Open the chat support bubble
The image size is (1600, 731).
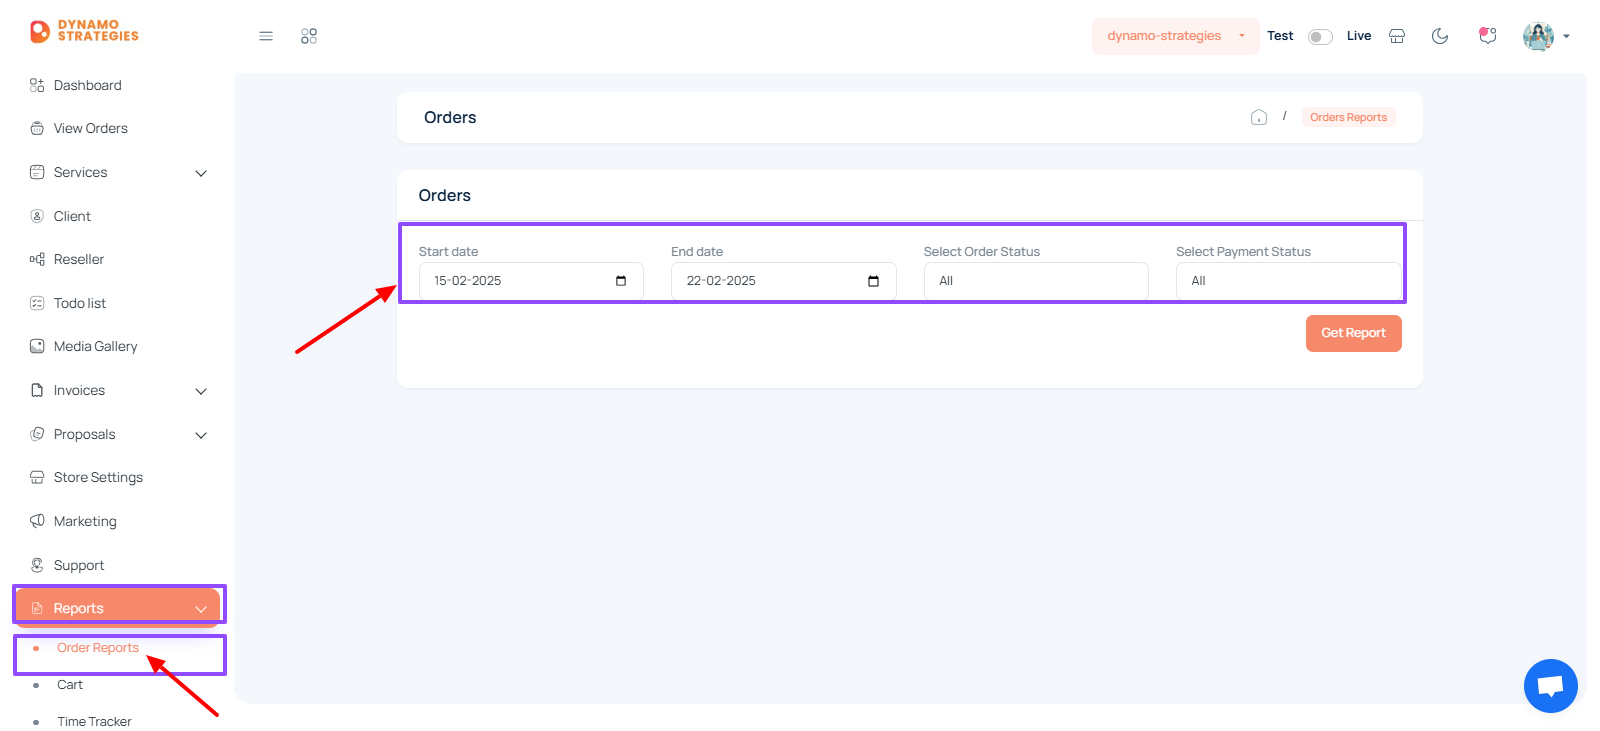click(1551, 686)
